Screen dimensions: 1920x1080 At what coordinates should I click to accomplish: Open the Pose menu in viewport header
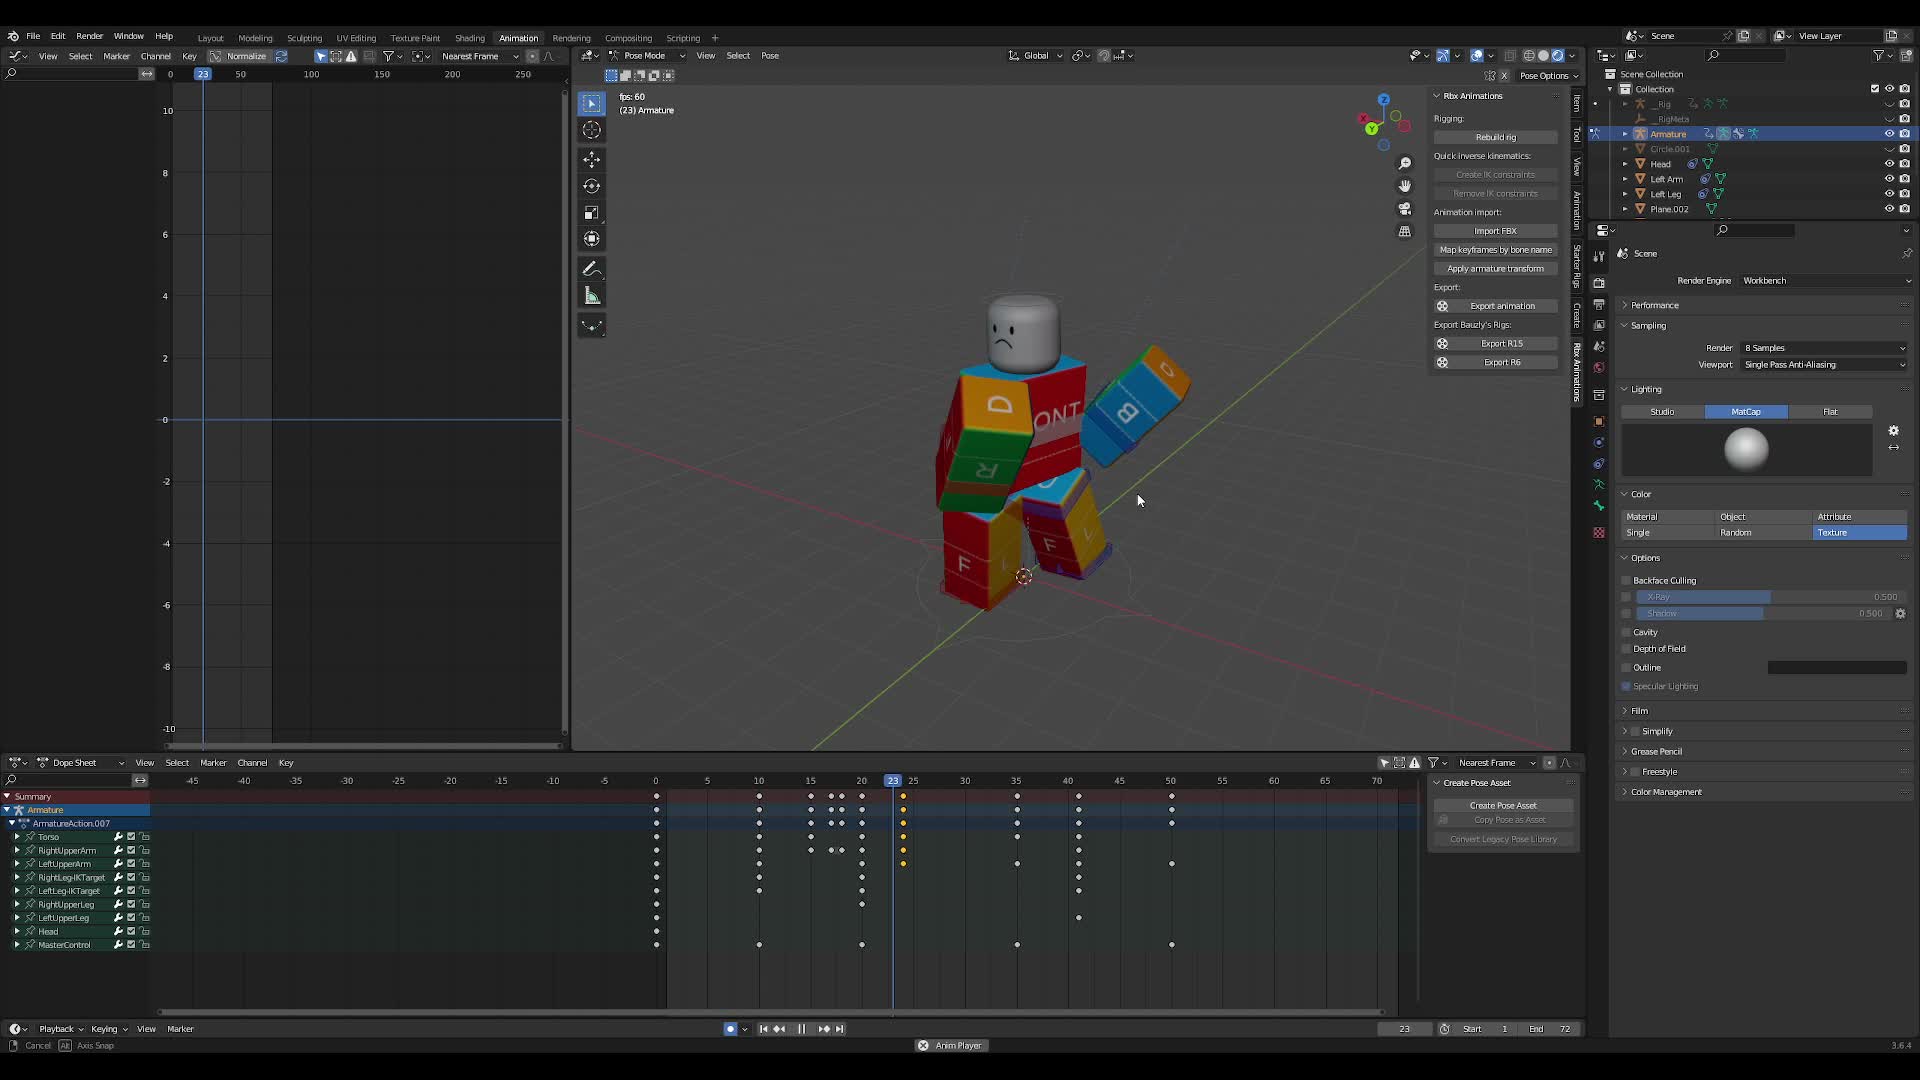point(770,56)
